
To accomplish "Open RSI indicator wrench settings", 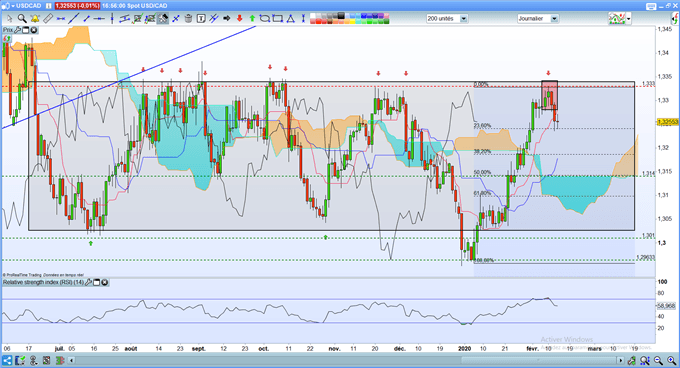I will tap(88, 282).
